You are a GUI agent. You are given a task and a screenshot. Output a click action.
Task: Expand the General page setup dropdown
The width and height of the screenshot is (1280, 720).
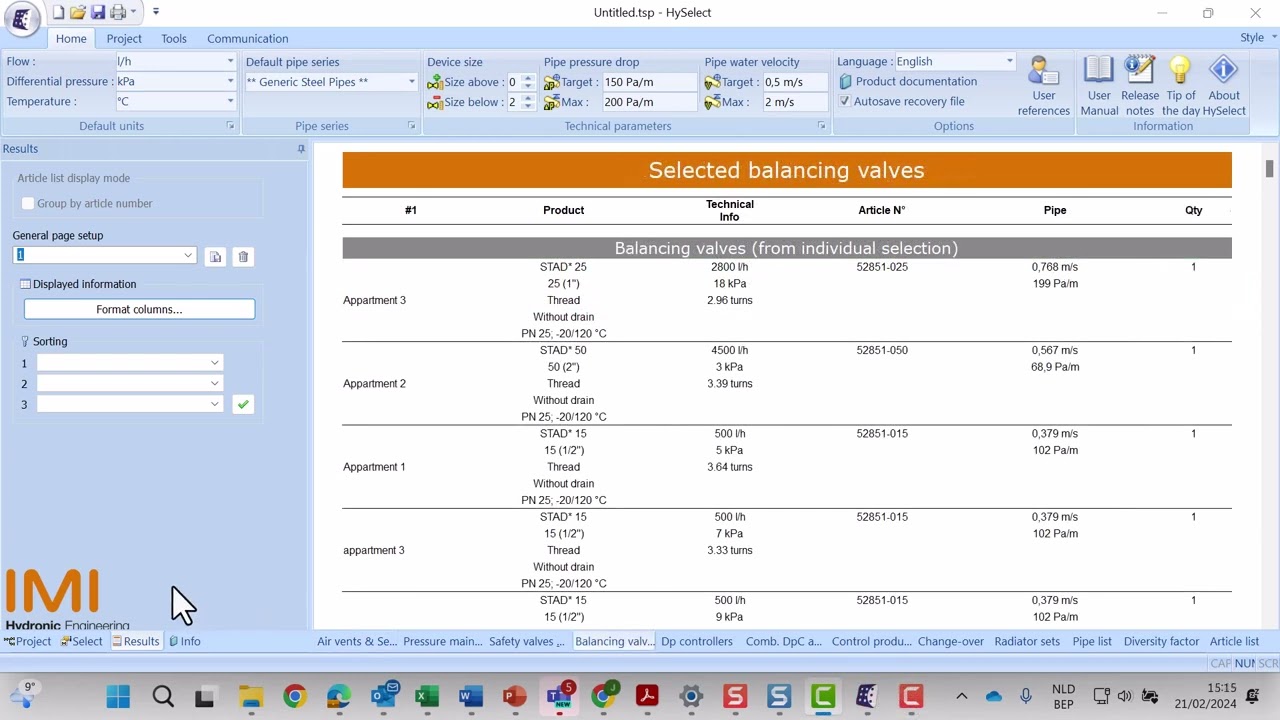coord(188,256)
